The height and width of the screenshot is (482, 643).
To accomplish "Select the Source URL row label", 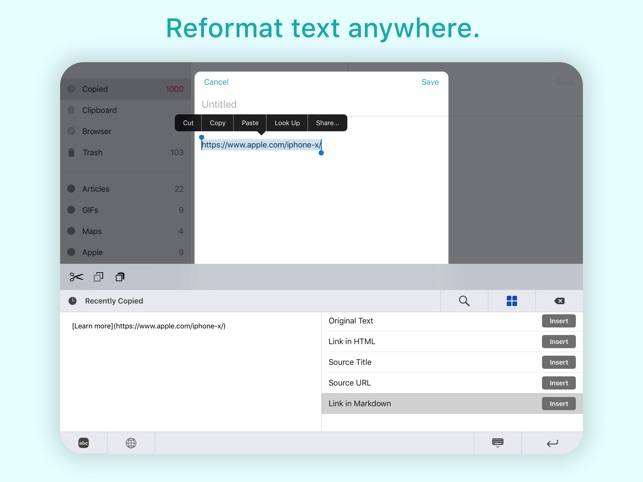I will [x=349, y=383].
